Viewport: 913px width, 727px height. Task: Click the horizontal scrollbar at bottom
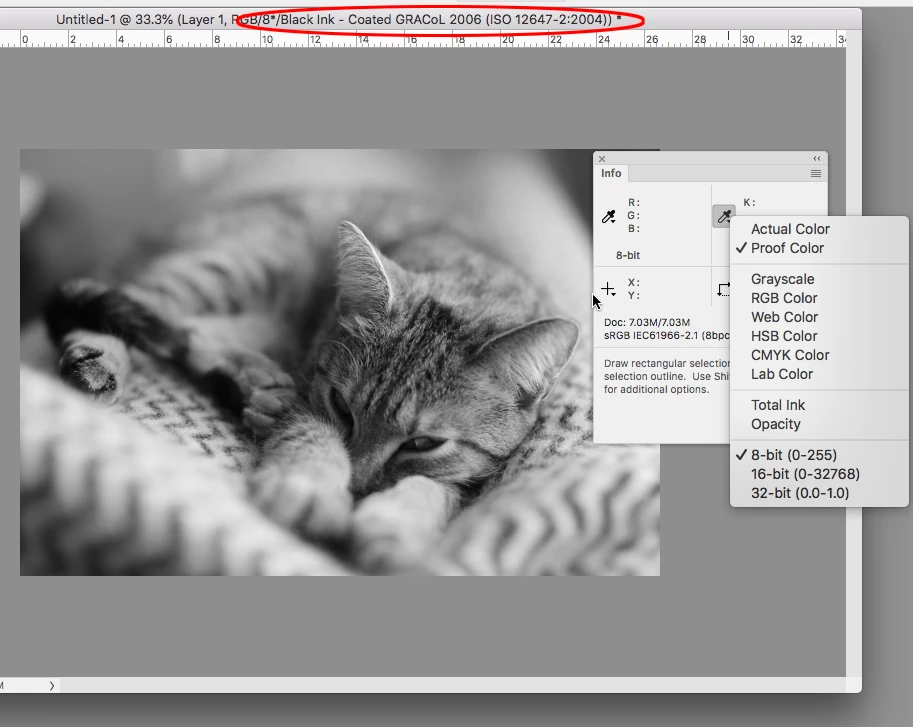[452, 686]
